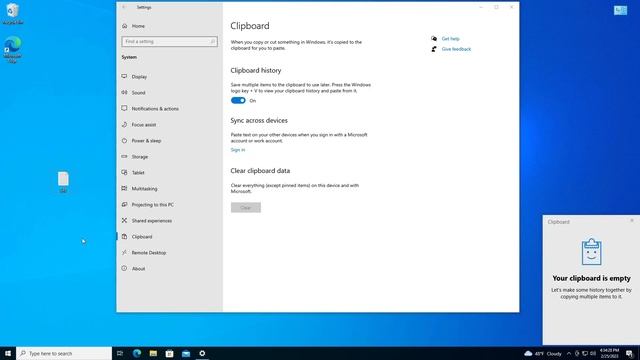Open Task View from taskbar

(120, 353)
